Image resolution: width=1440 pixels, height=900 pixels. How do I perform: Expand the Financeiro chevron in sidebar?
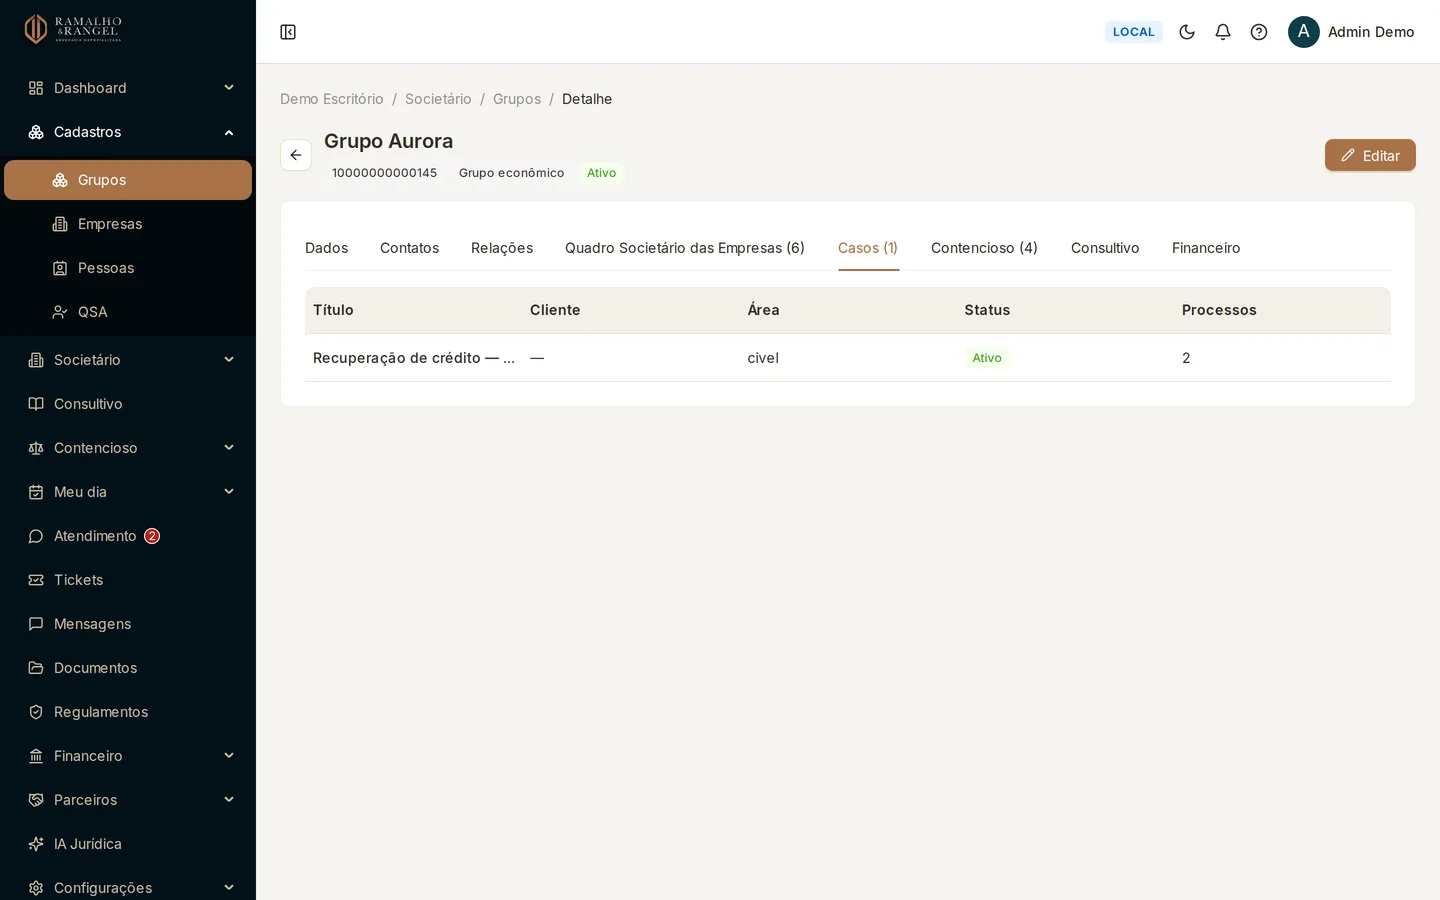click(229, 756)
